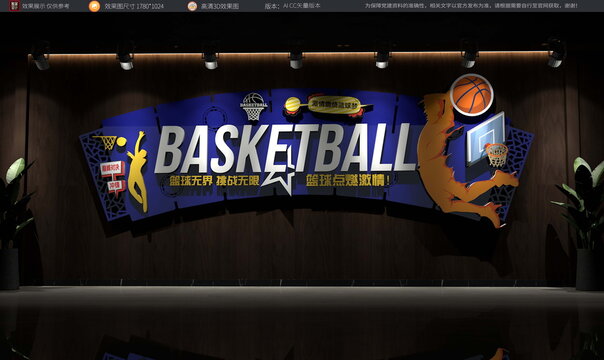The width and height of the screenshot is (604, 360).
Task: Click the 版本: AI CC矢量版本 text
Action: point(292,6)
